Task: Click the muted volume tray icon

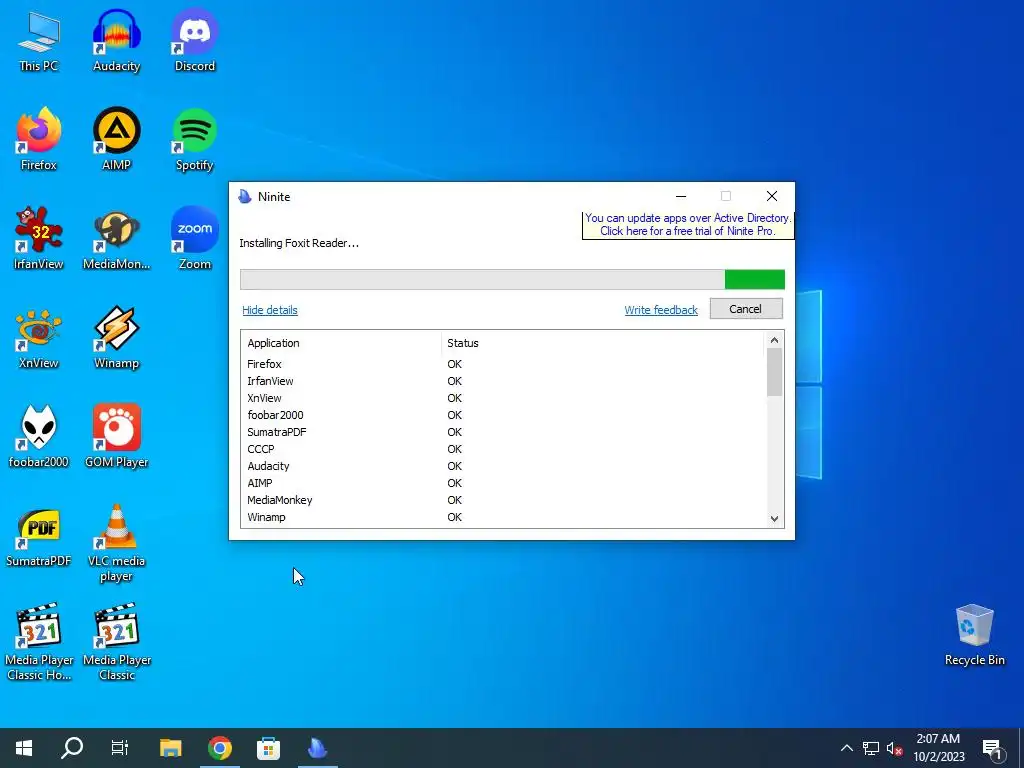Action: (895, 748)
